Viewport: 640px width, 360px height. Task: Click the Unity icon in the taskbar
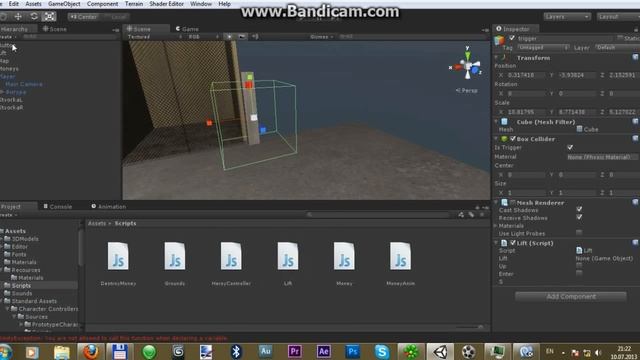pyautogui.click(x=440, y=351)
